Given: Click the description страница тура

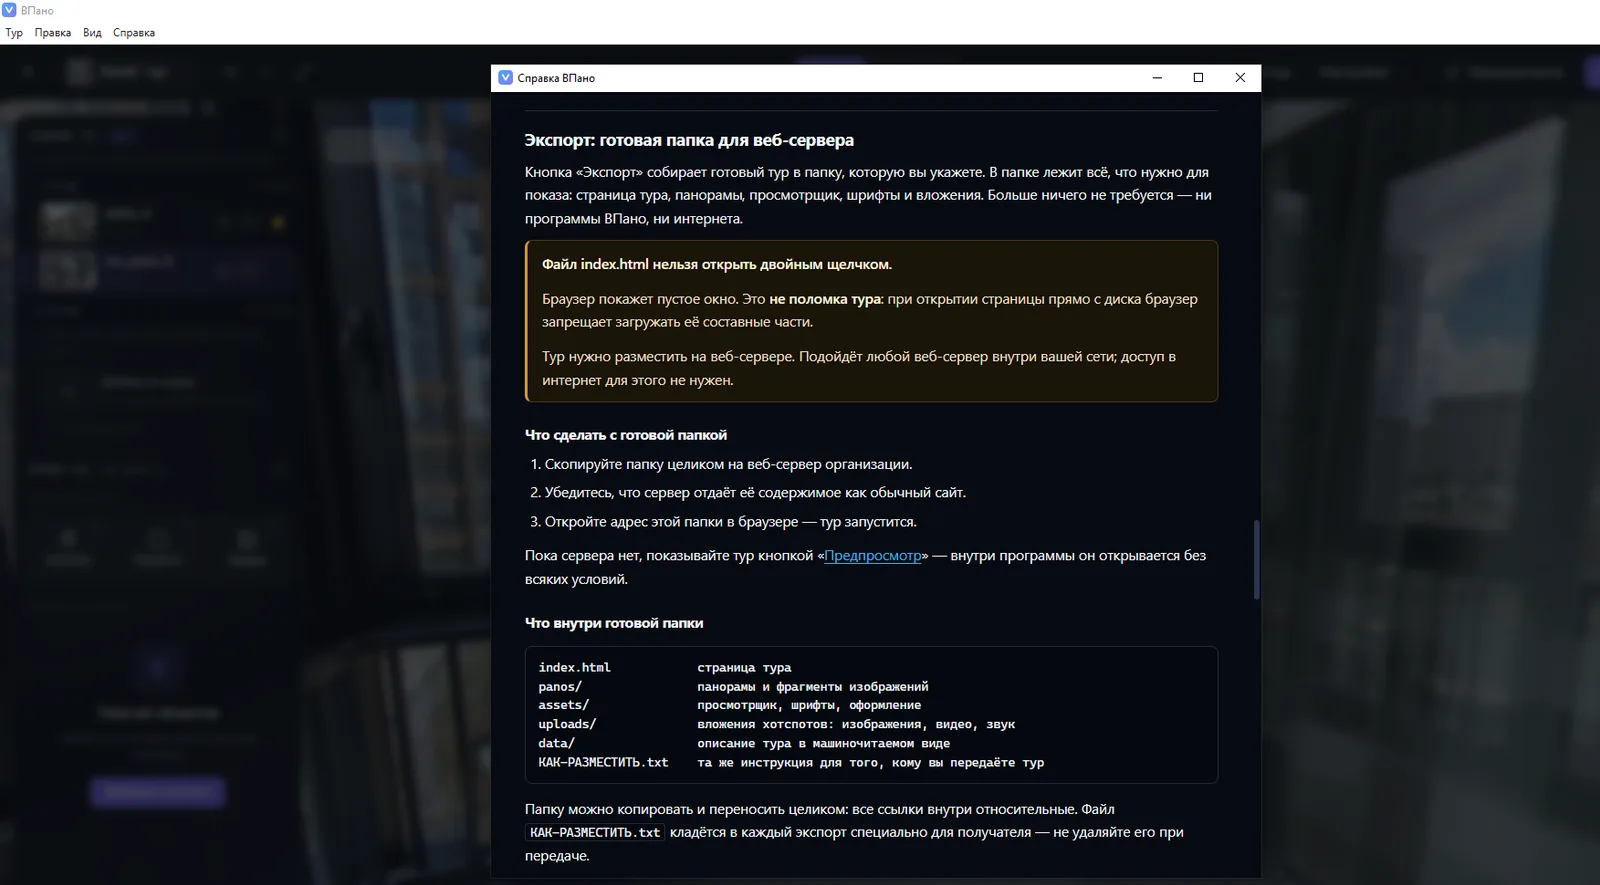Looking at the screenshot, I should (x=744, y=668).
